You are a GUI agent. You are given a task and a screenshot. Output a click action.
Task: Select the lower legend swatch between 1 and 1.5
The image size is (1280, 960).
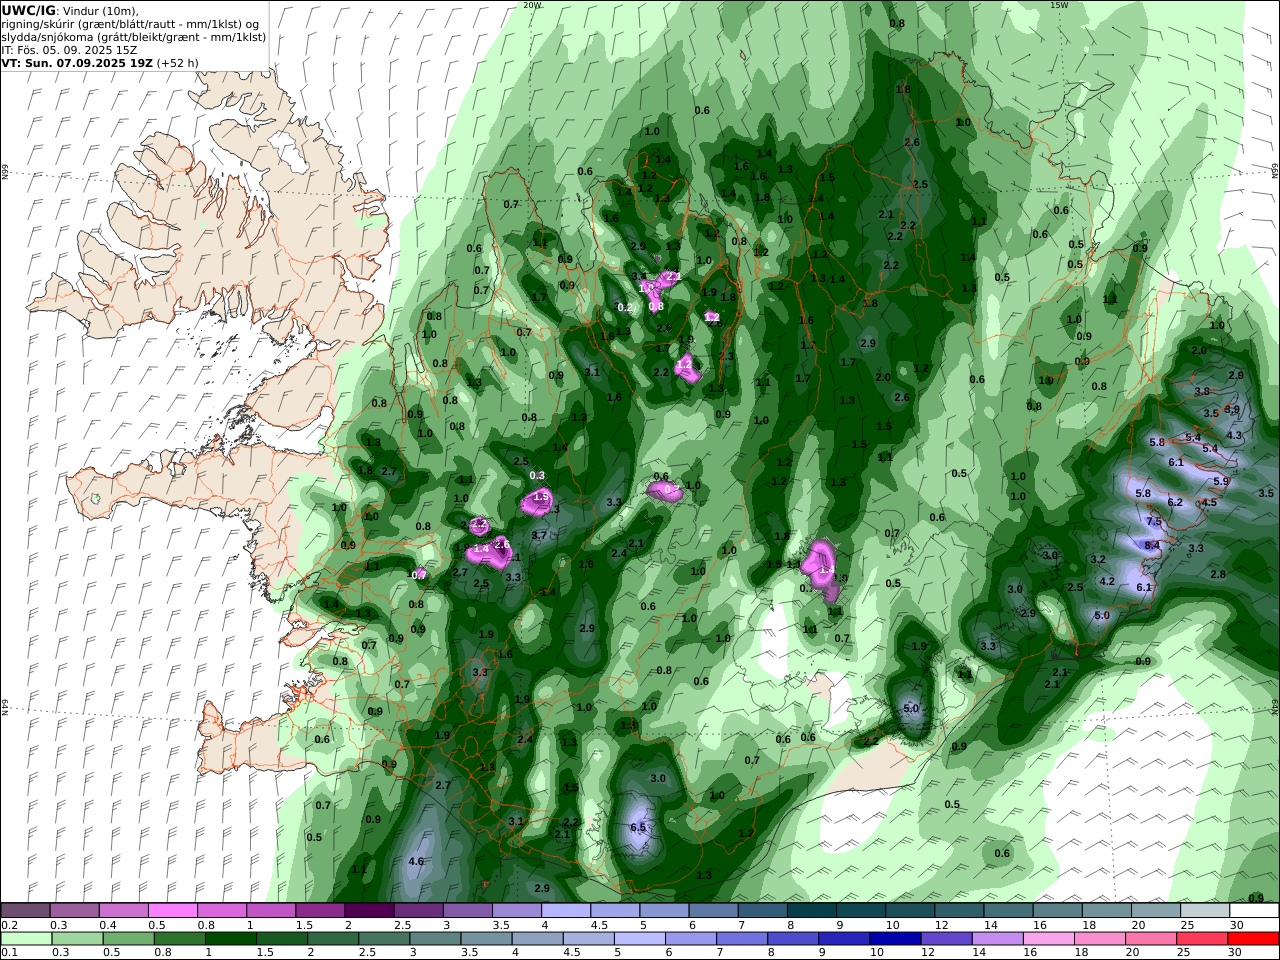coord(230,939)
